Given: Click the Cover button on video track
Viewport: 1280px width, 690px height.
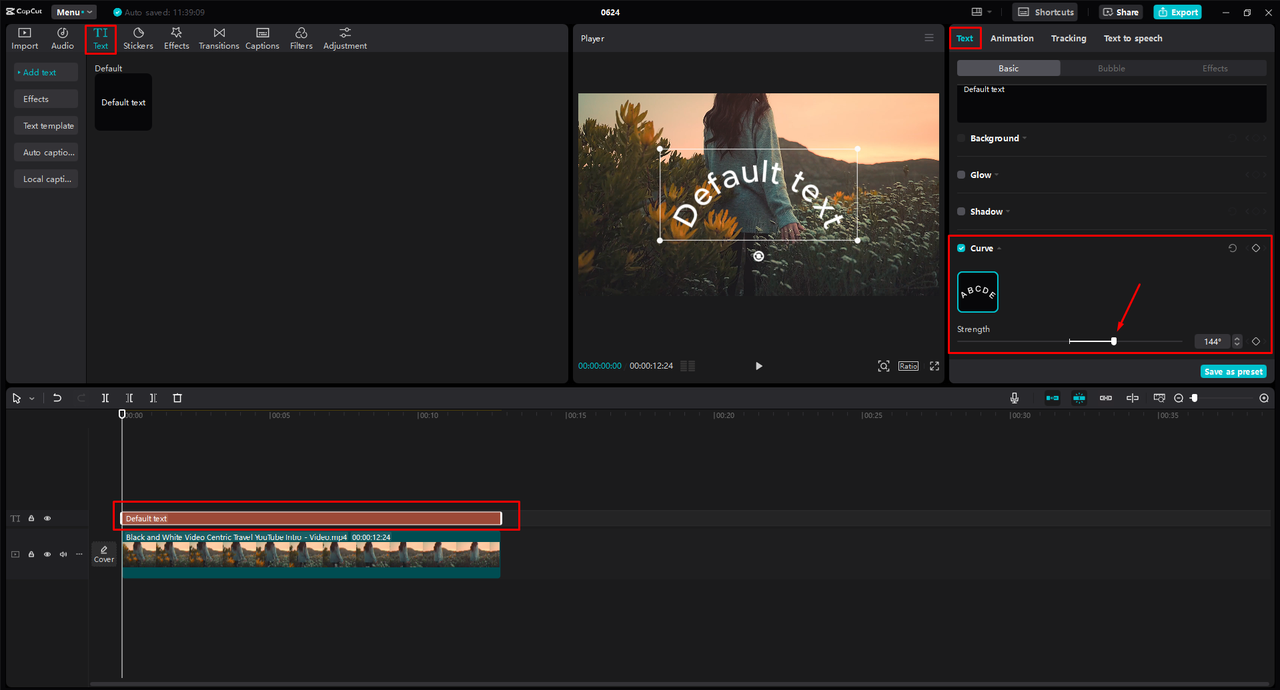Looking at the screenshot, I should pos(104,554).
